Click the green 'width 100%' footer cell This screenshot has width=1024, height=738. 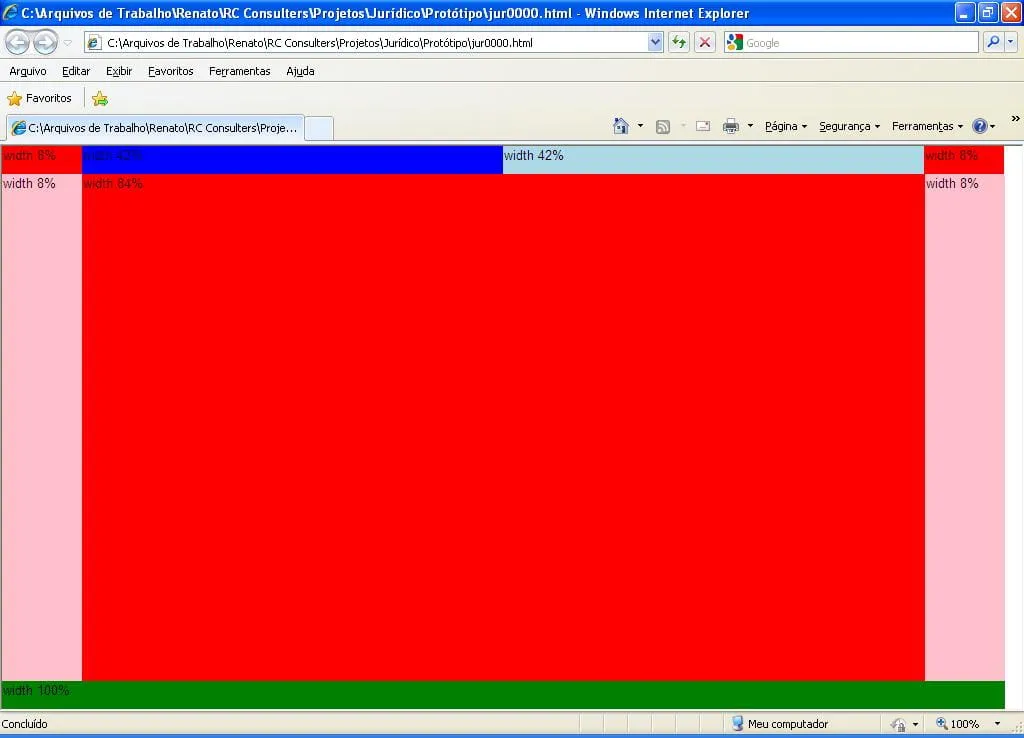503,695
